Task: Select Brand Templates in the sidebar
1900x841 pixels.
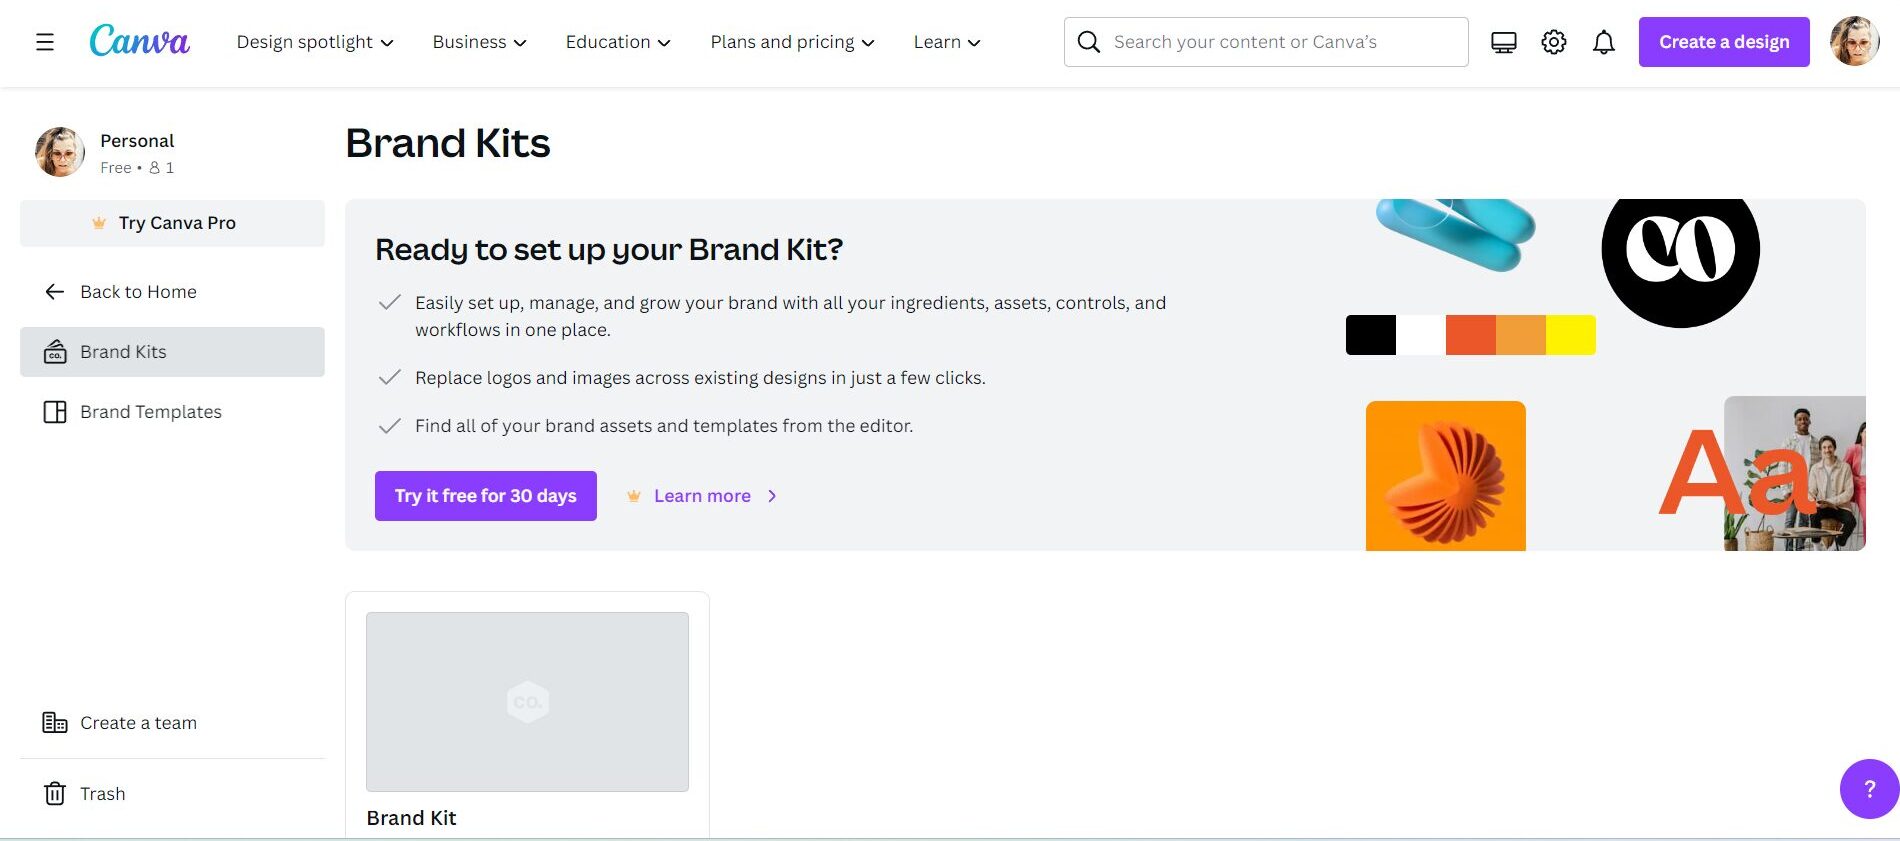Action: [150, 412]
